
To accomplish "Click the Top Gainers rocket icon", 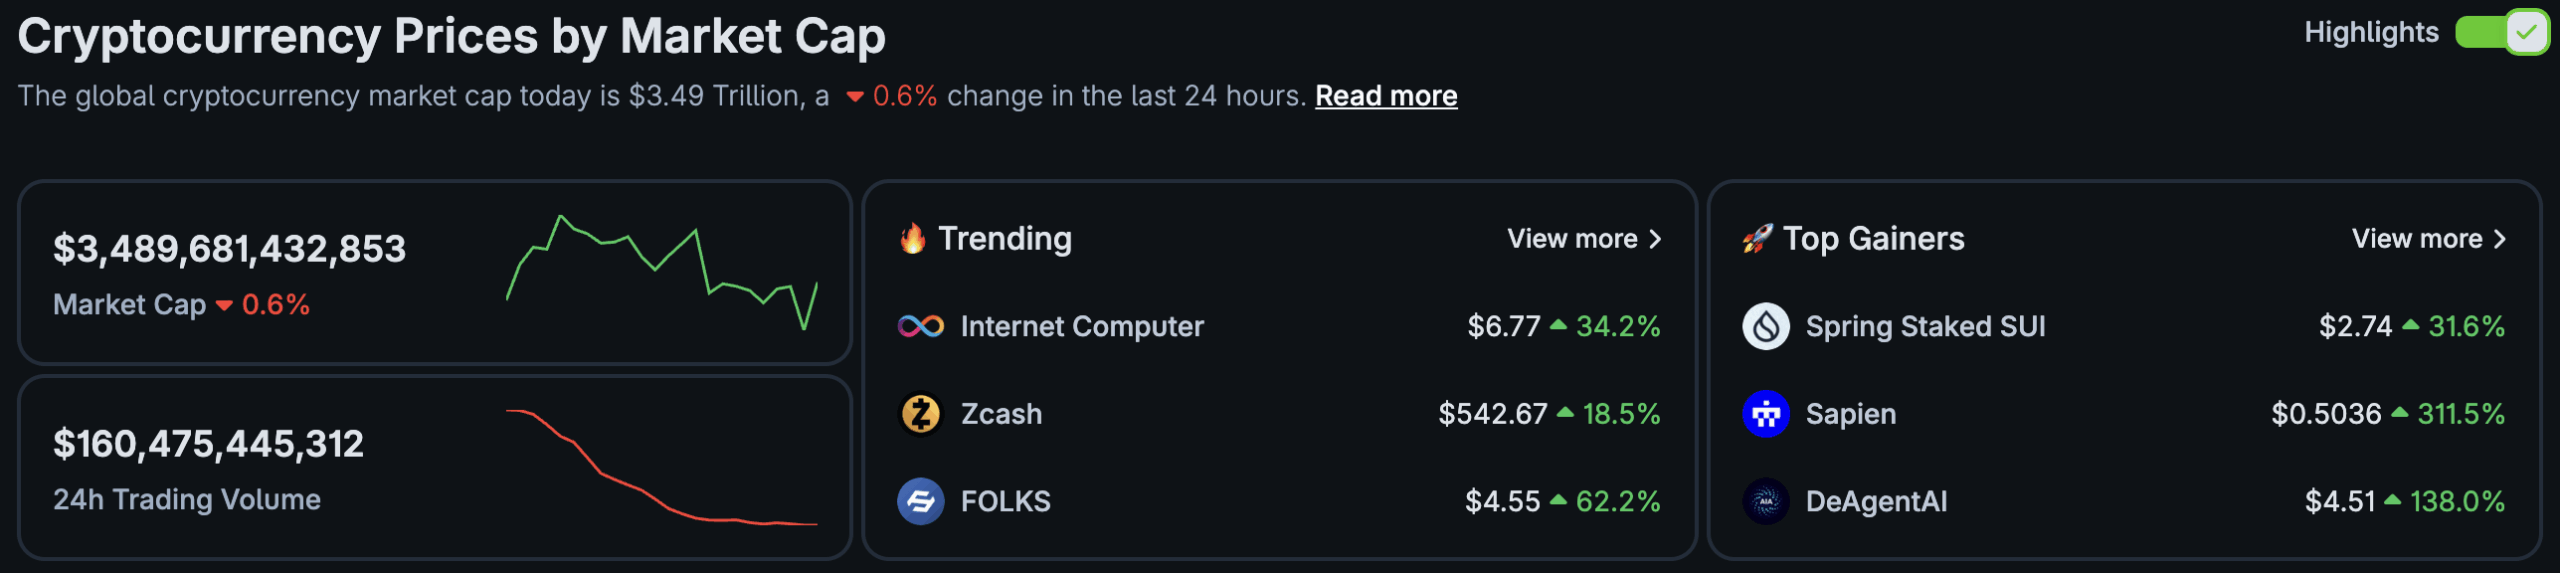I will pos(1757,239).
